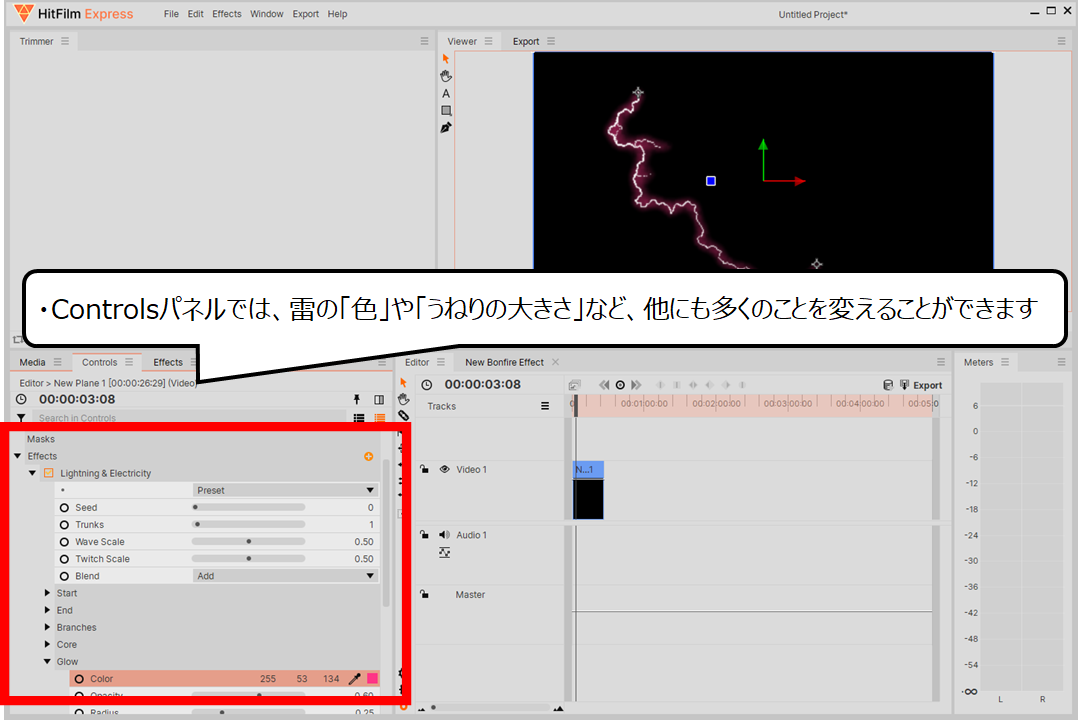Open the Blend mode Add dropdown
Screen dimensions: 1078x720
click(285, 576)
